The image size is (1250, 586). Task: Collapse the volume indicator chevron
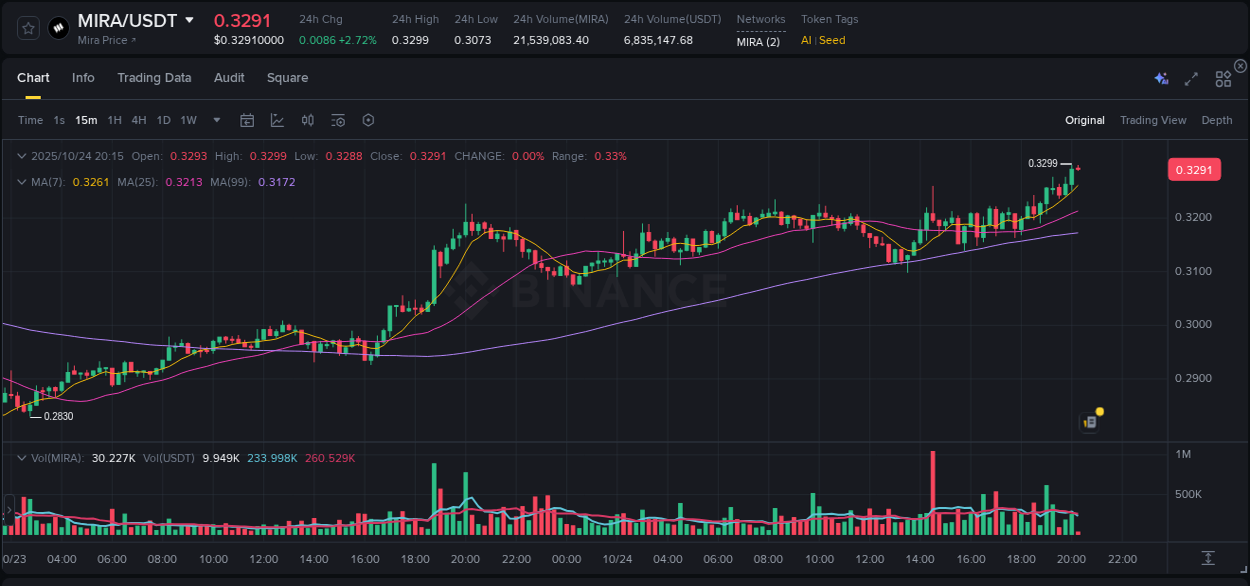coord(21,457)
